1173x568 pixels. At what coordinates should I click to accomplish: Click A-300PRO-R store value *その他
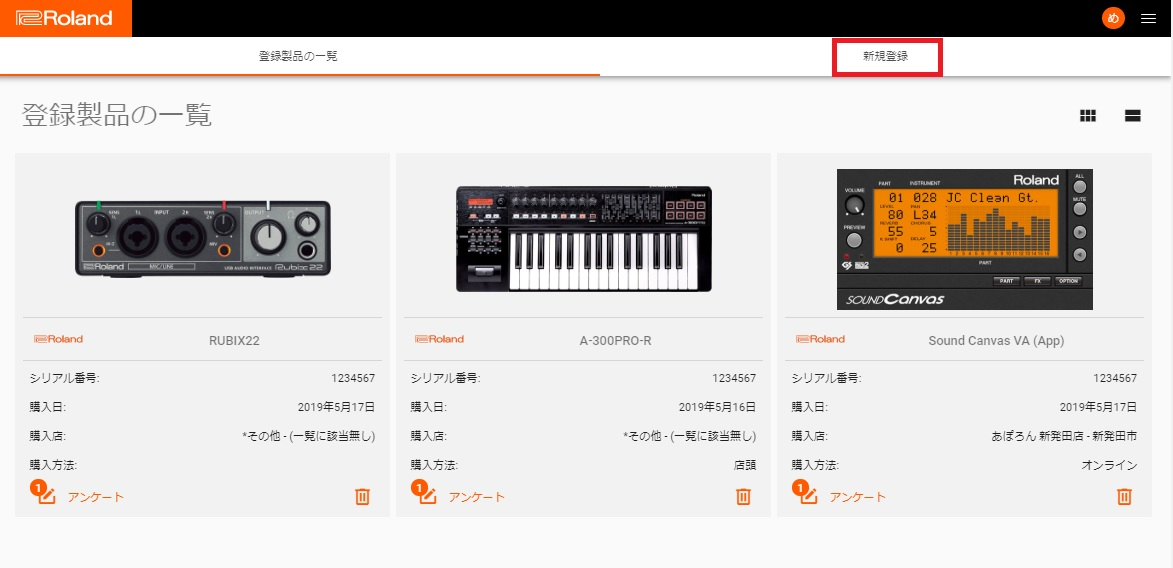(x=690, y=436)
